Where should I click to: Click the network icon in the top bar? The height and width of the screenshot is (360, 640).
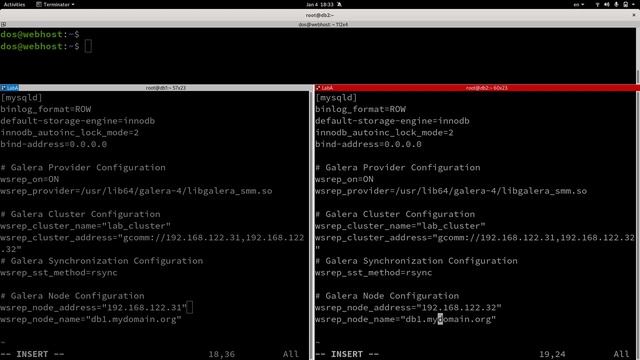pyautogui.click(x=598, y=4)
